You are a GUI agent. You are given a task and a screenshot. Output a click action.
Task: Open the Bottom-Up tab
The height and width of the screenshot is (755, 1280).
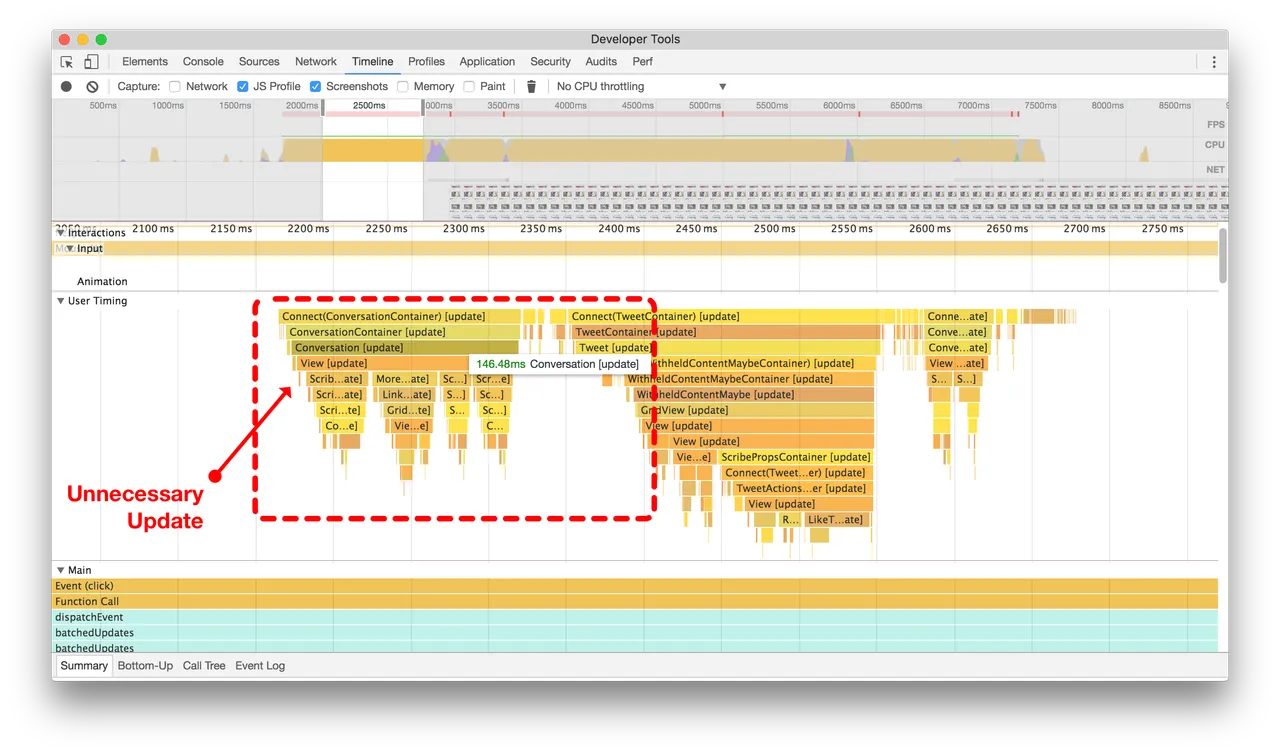(144, 665)
